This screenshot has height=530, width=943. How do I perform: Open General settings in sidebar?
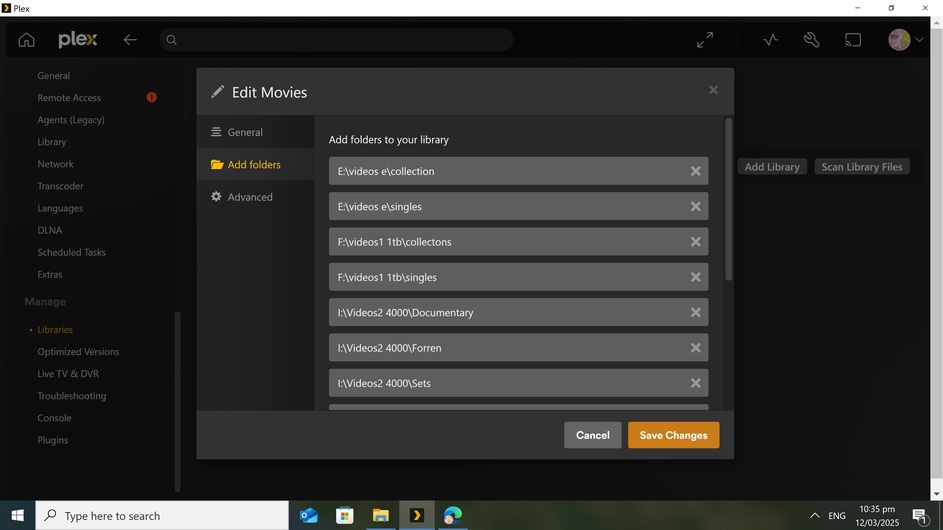(54, 75)
